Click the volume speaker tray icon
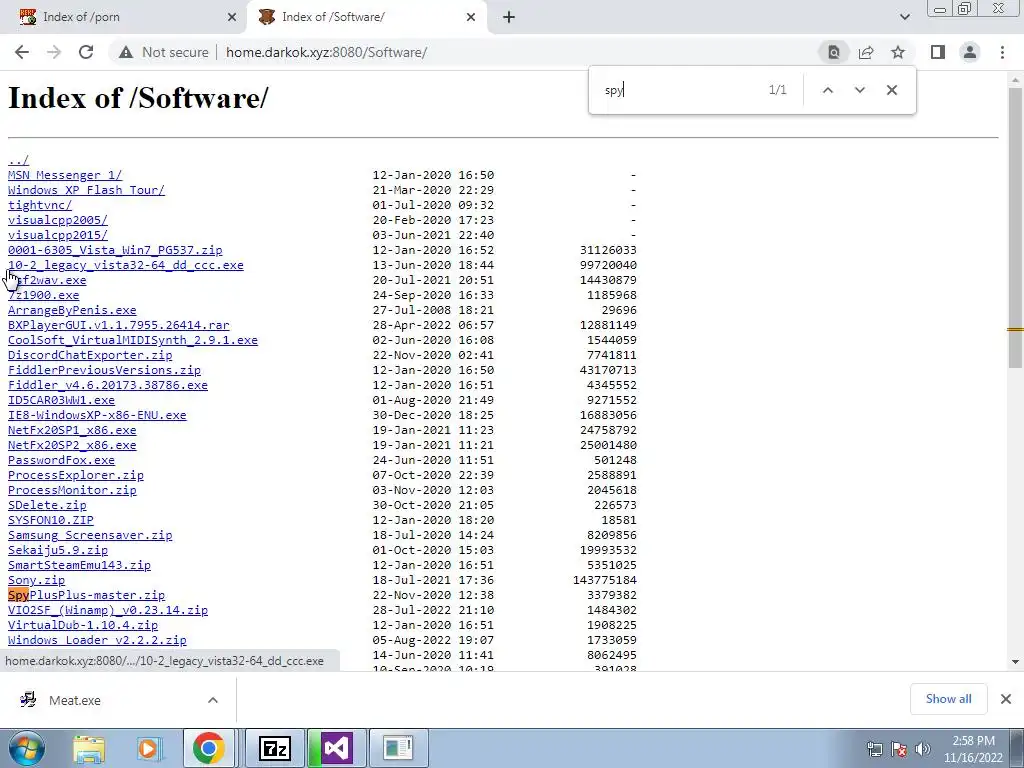 (923, 749)
